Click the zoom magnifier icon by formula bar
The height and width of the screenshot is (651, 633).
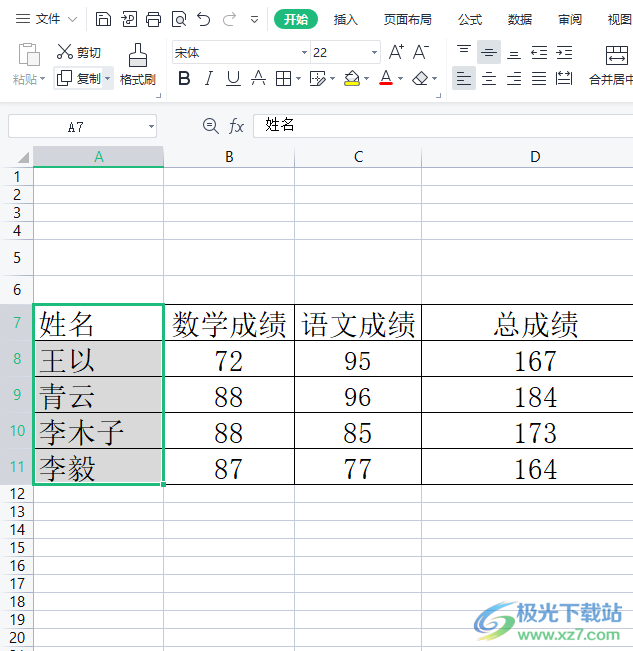(x=210, y=126)
